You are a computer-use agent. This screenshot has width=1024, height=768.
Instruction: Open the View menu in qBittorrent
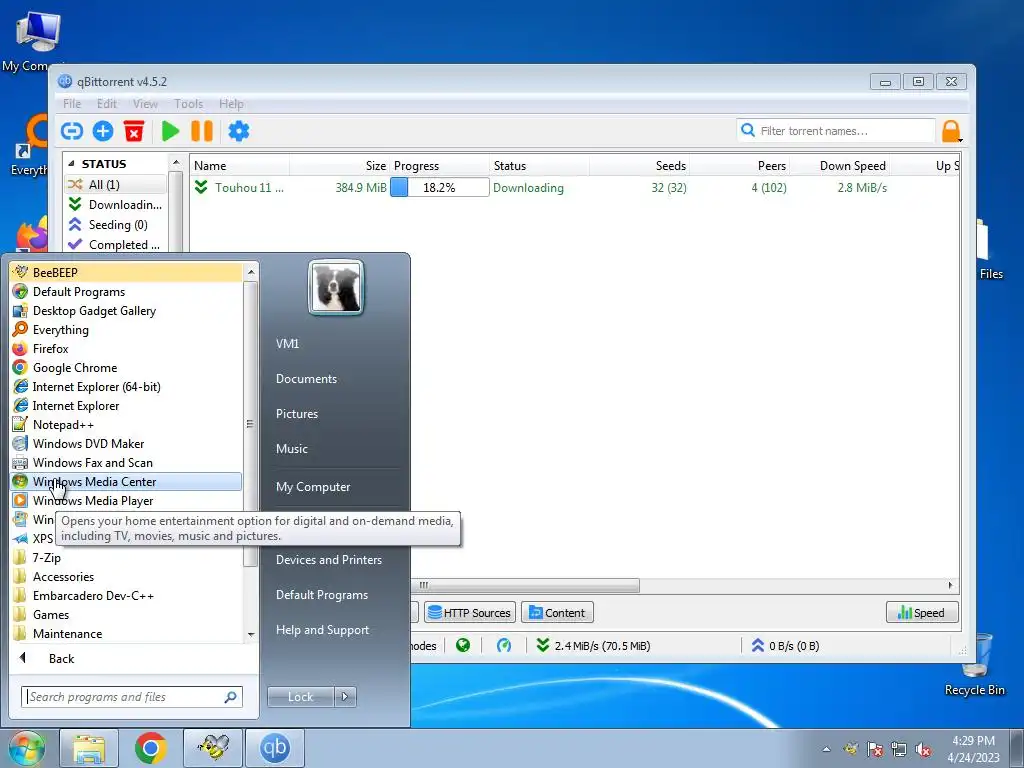tap(145, 104)
